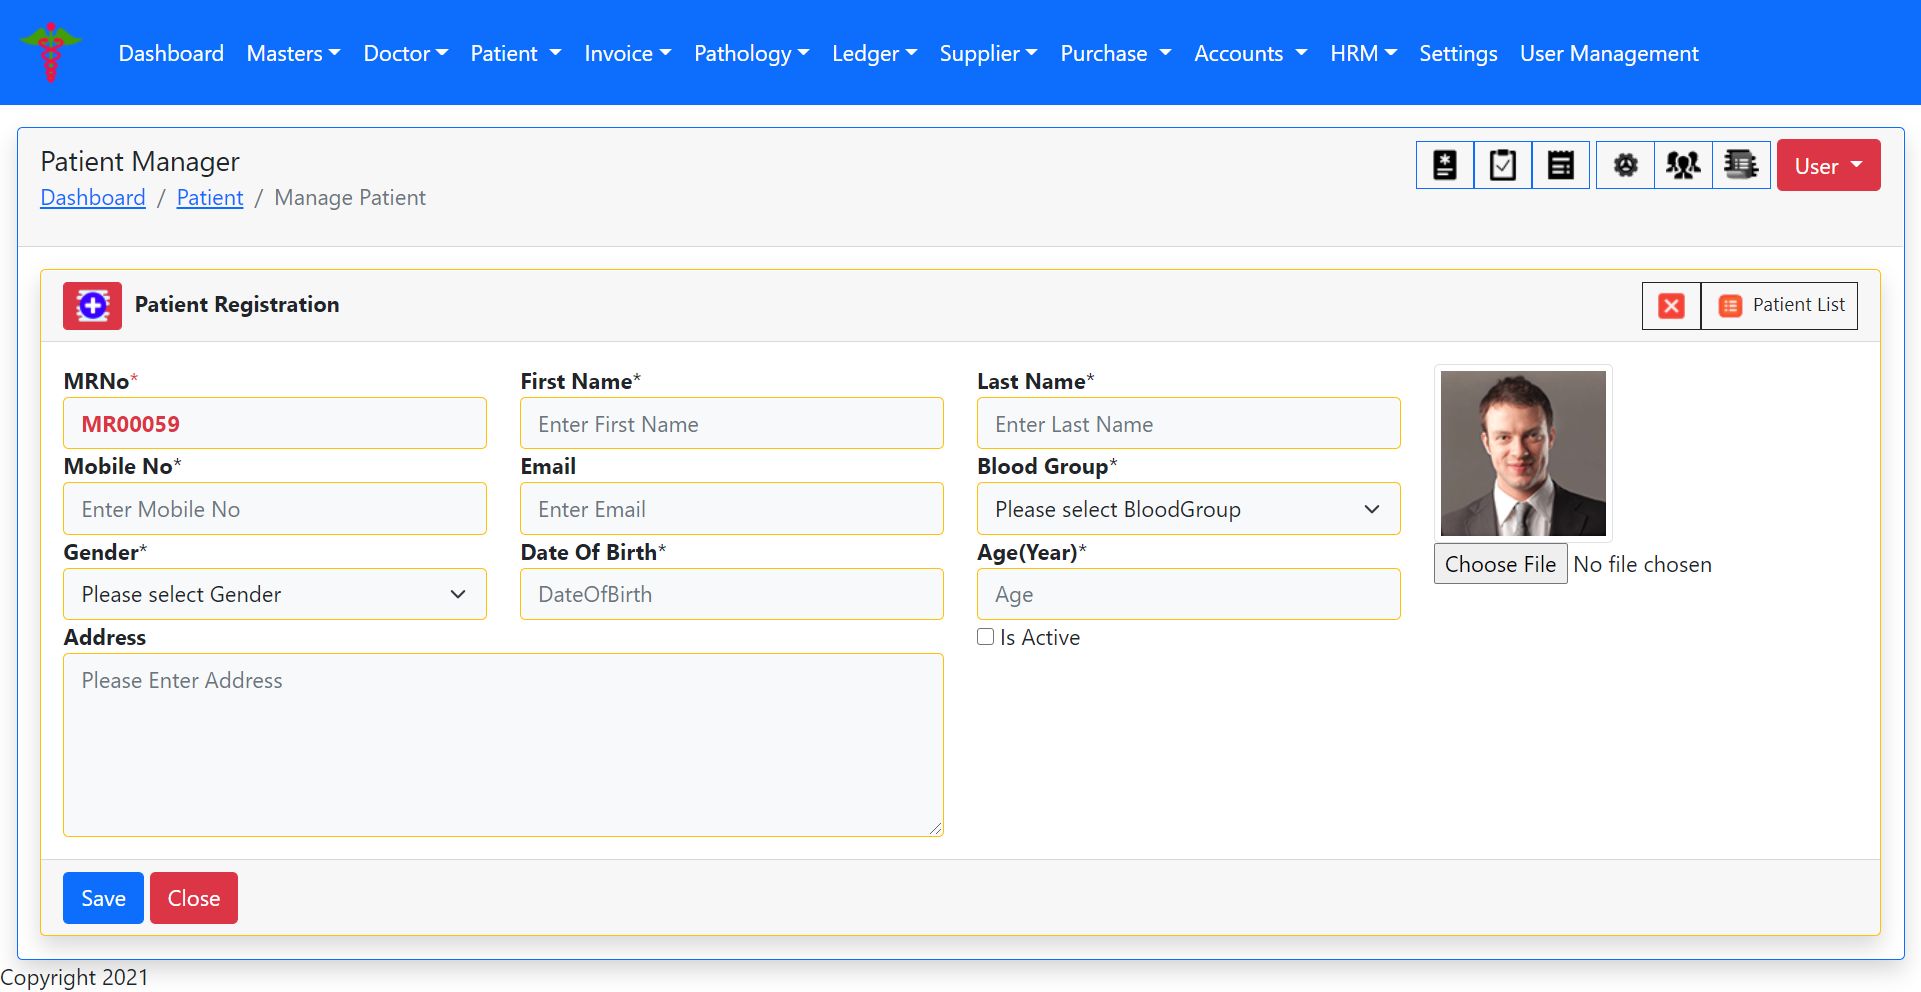Screen dimensions: 1921x992
Task: Click the notepad list icon in toolbar
Action: pos(1560,165)
